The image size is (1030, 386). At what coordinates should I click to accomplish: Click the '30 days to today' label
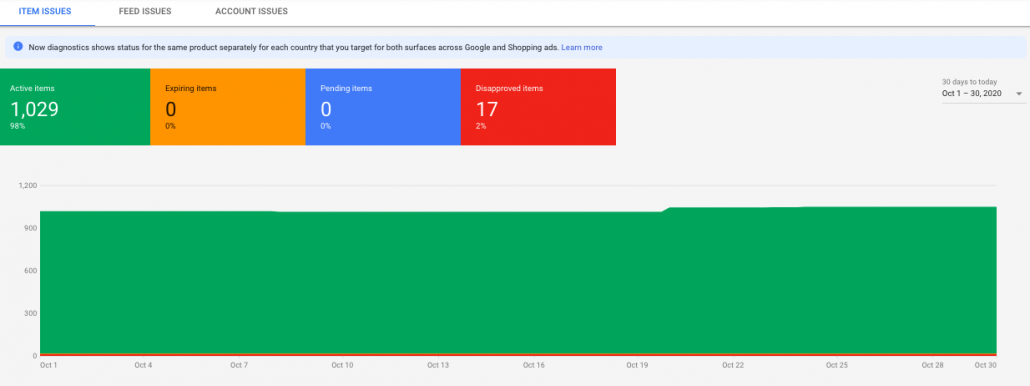pos(970,82)
